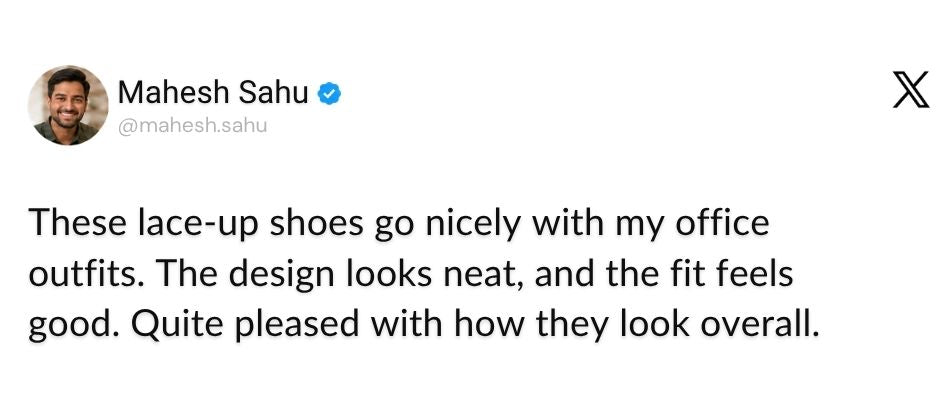Click the line starting "outfits. The design"
950x400 pixels.
coord(411,275)
